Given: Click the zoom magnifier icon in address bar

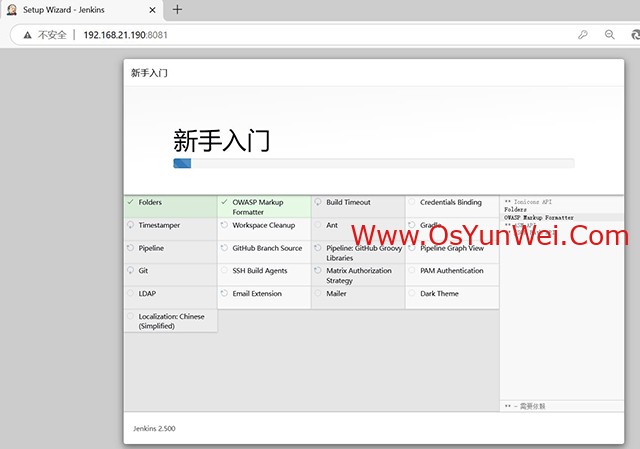Looking at the screenshot, I should 609,35.
